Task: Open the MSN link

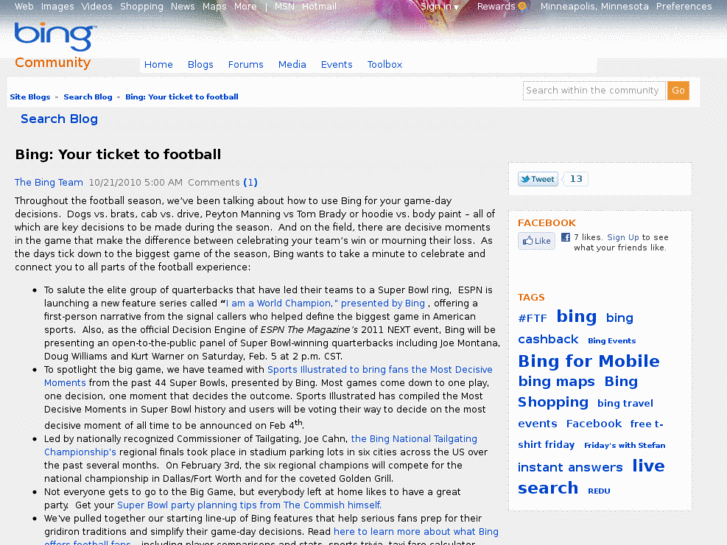Action: click(x=285, y=6)
